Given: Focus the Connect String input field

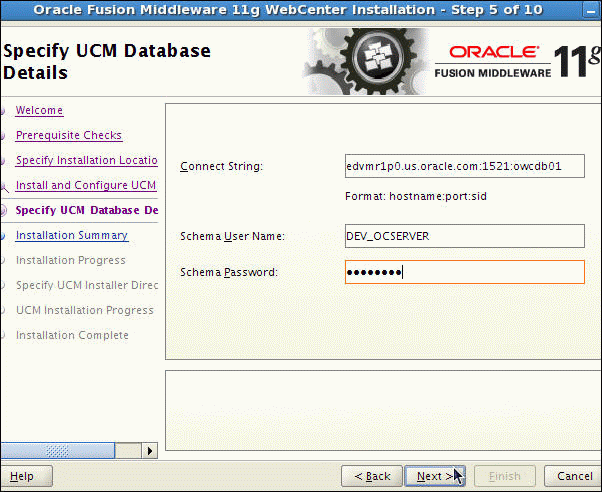Looking at the screenshot, I should 465,166.
